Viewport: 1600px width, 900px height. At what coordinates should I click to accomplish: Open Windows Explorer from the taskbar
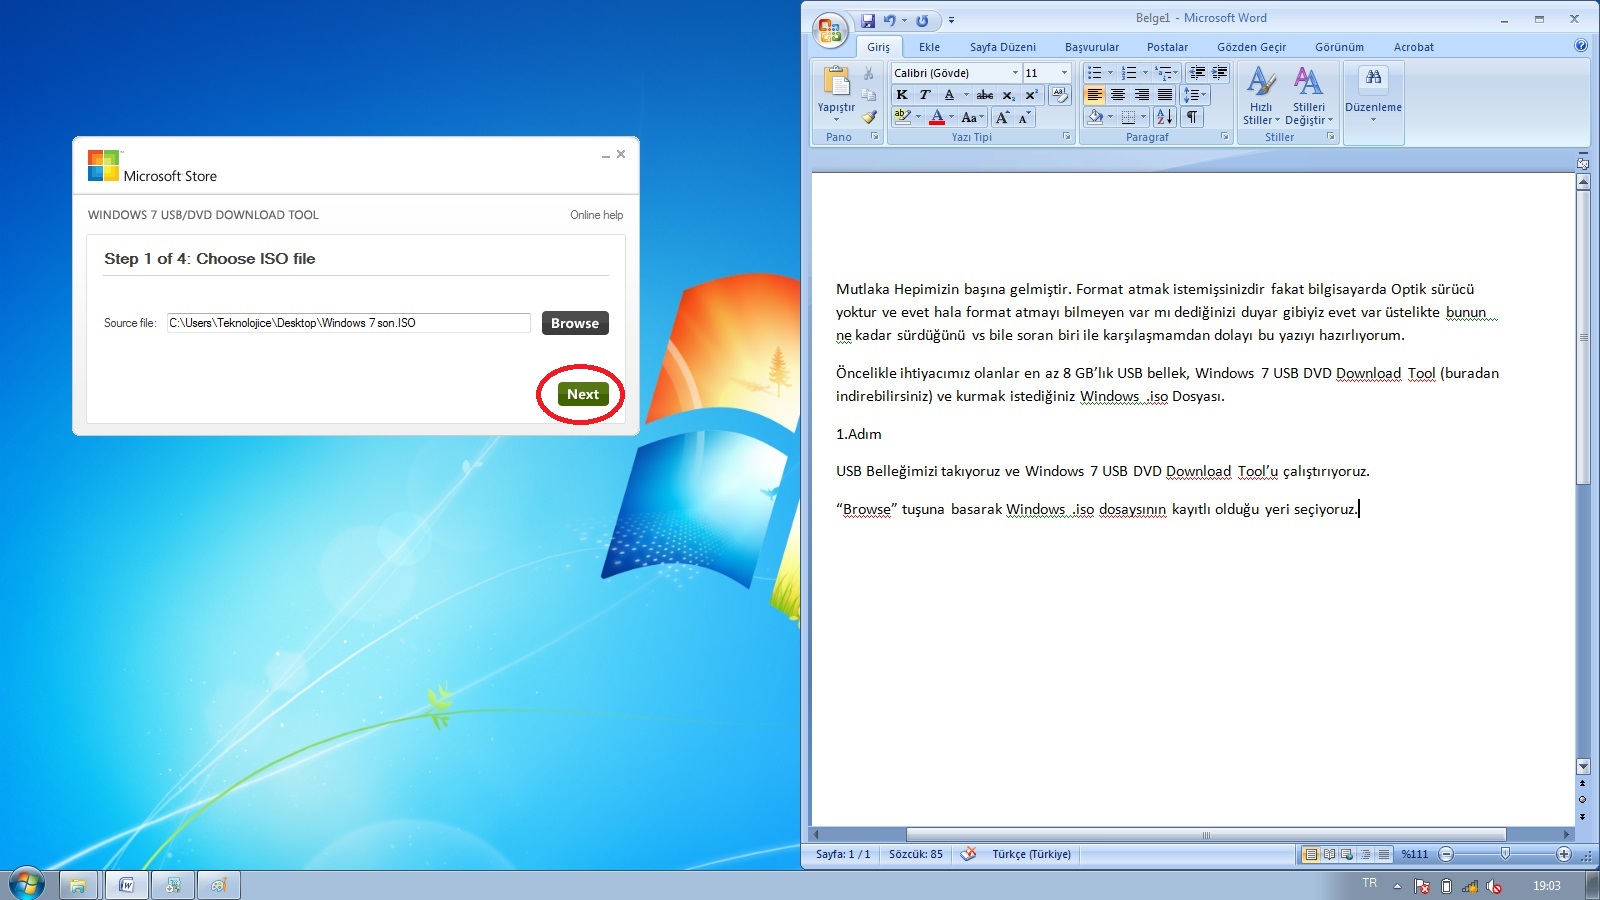click(77, 885)
